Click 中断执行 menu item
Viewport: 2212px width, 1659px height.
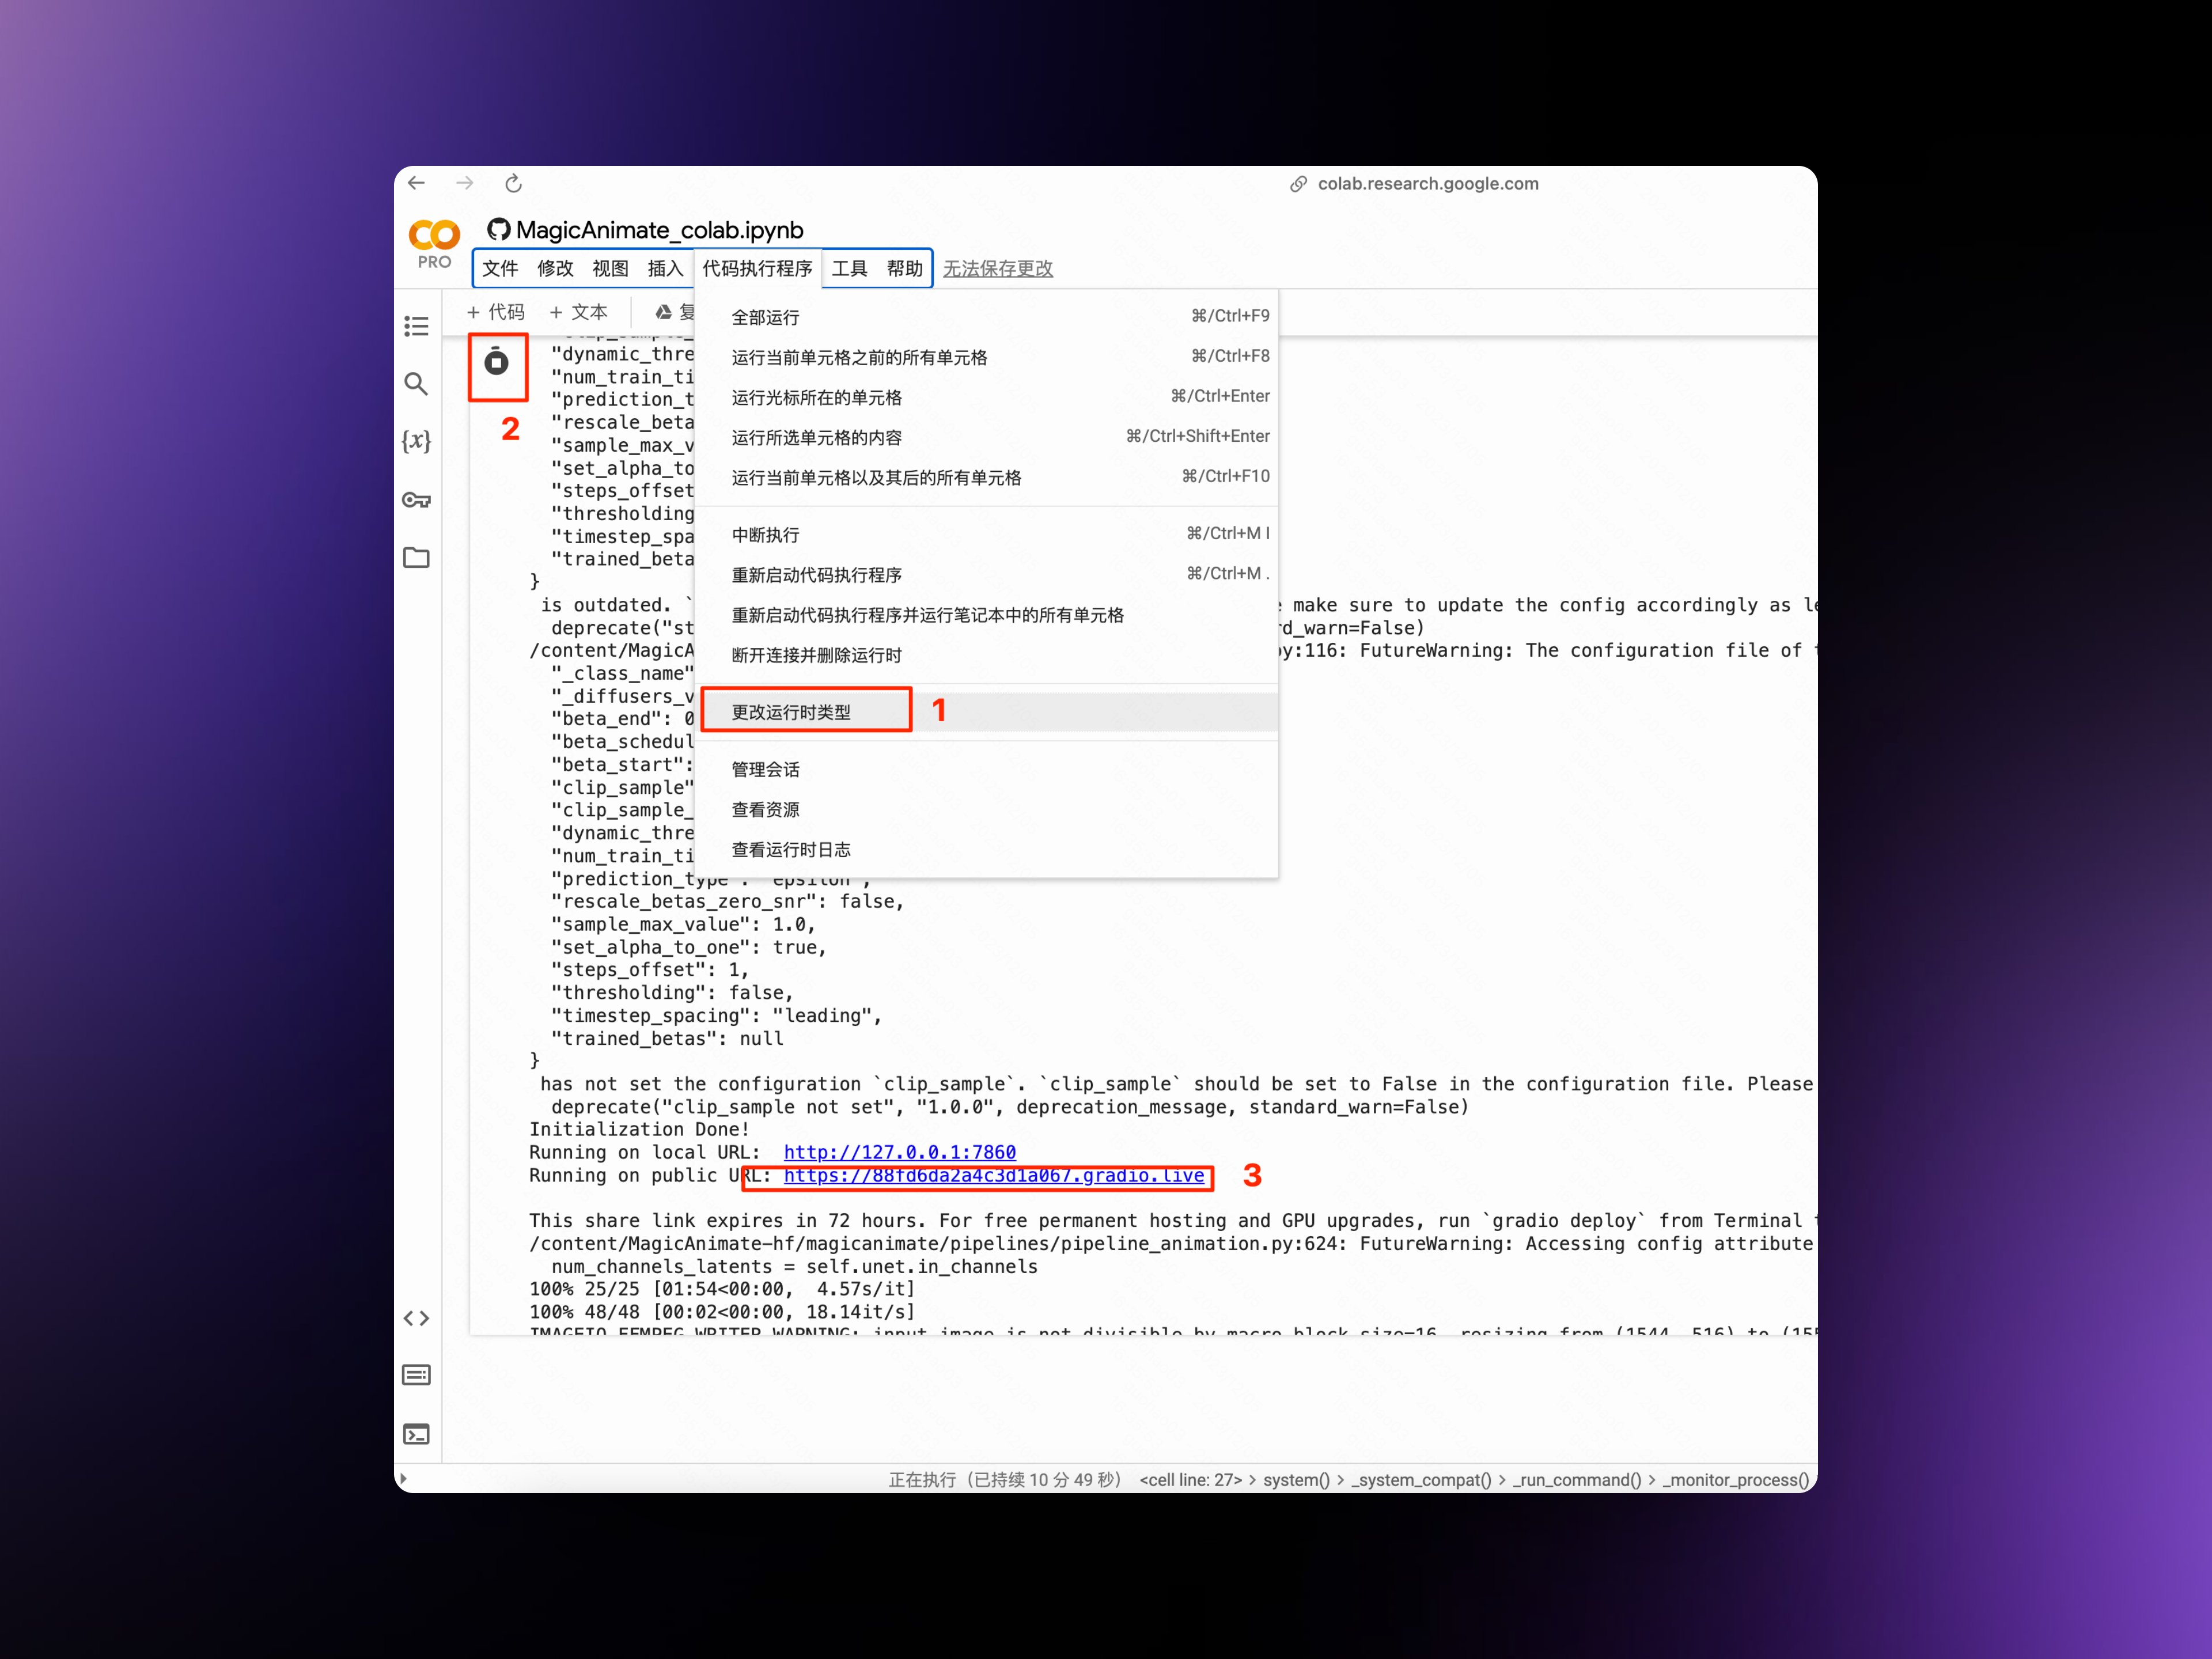click(x=765, y=535)
